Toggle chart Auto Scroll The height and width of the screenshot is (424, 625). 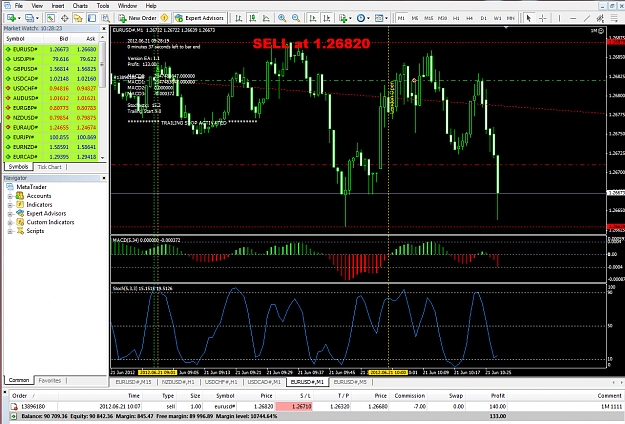click(x=313, y=18)
